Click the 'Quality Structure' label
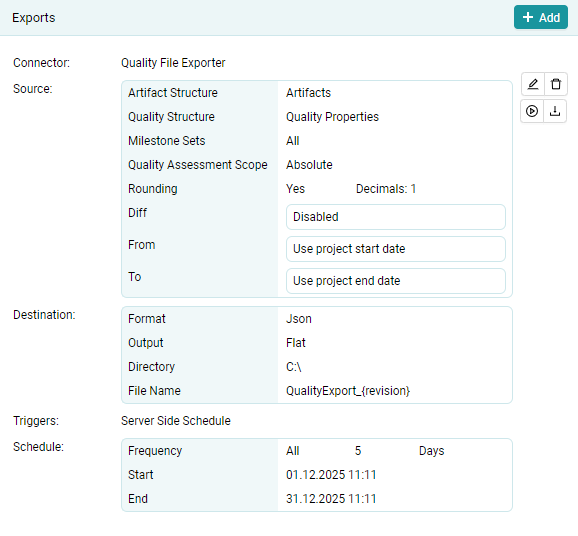578x536 pixels. point(171,117)
